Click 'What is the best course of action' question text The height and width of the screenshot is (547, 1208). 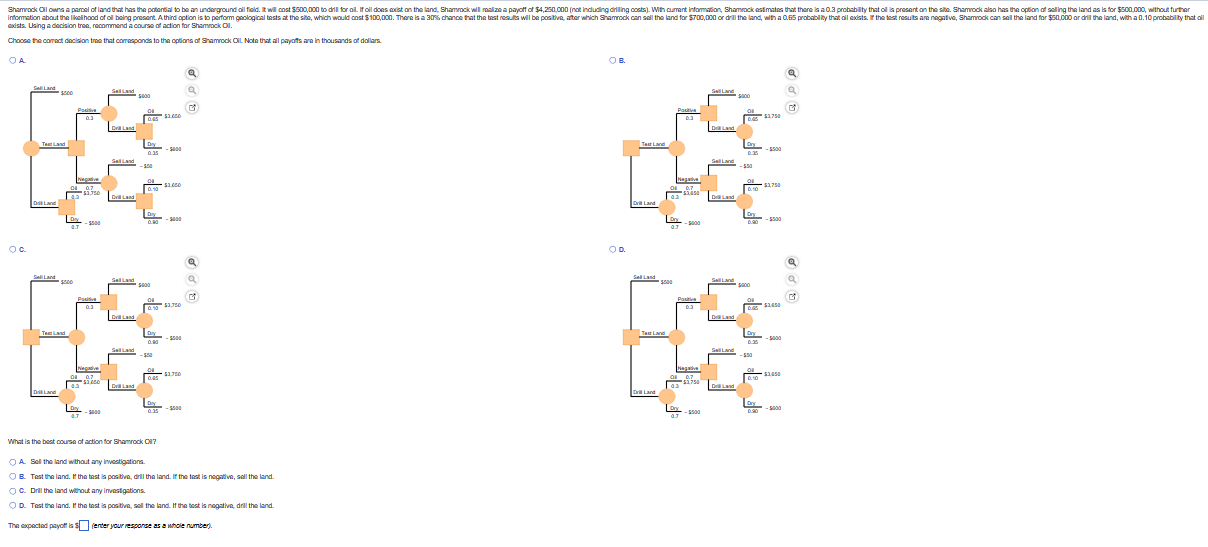pos(81,442)
